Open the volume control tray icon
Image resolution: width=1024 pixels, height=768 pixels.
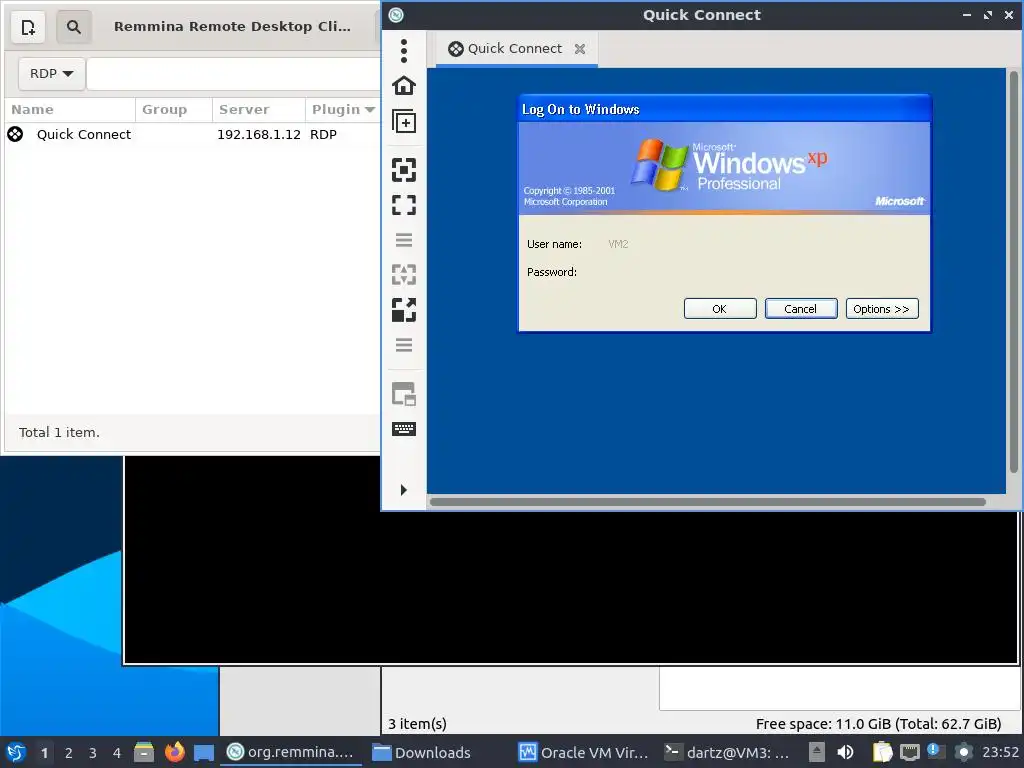tap(845, 752)
